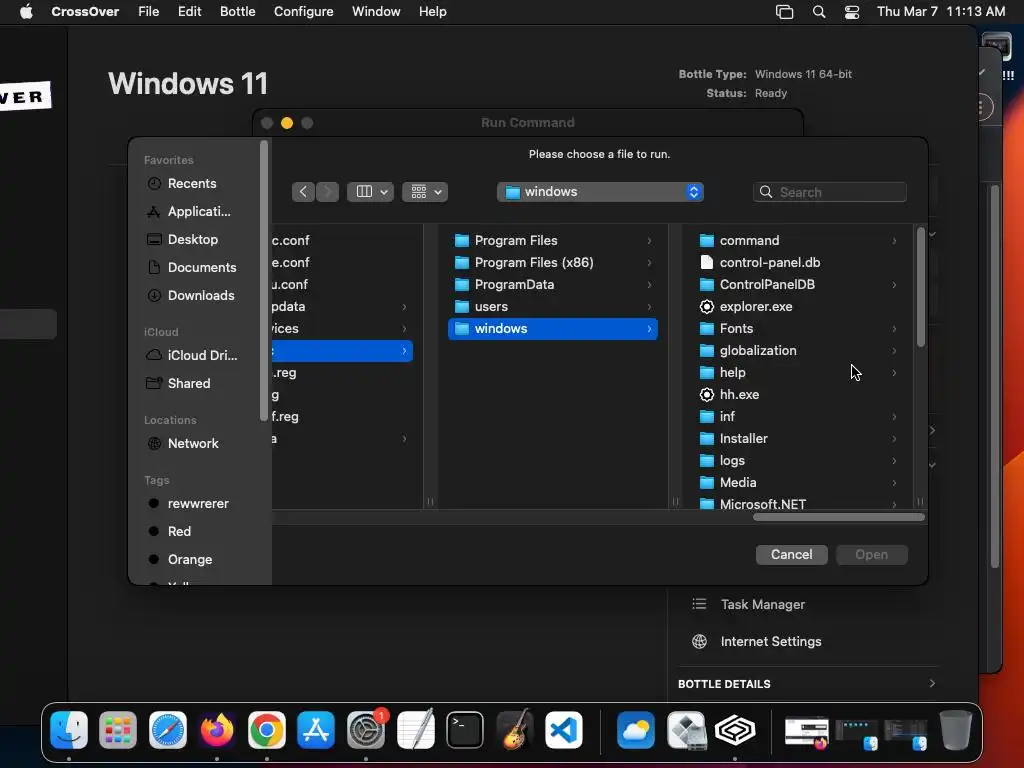Open the Apple menu
The width and height of the screenshot is (1024, 768).
pyautogui.click(x=26, y=12)
